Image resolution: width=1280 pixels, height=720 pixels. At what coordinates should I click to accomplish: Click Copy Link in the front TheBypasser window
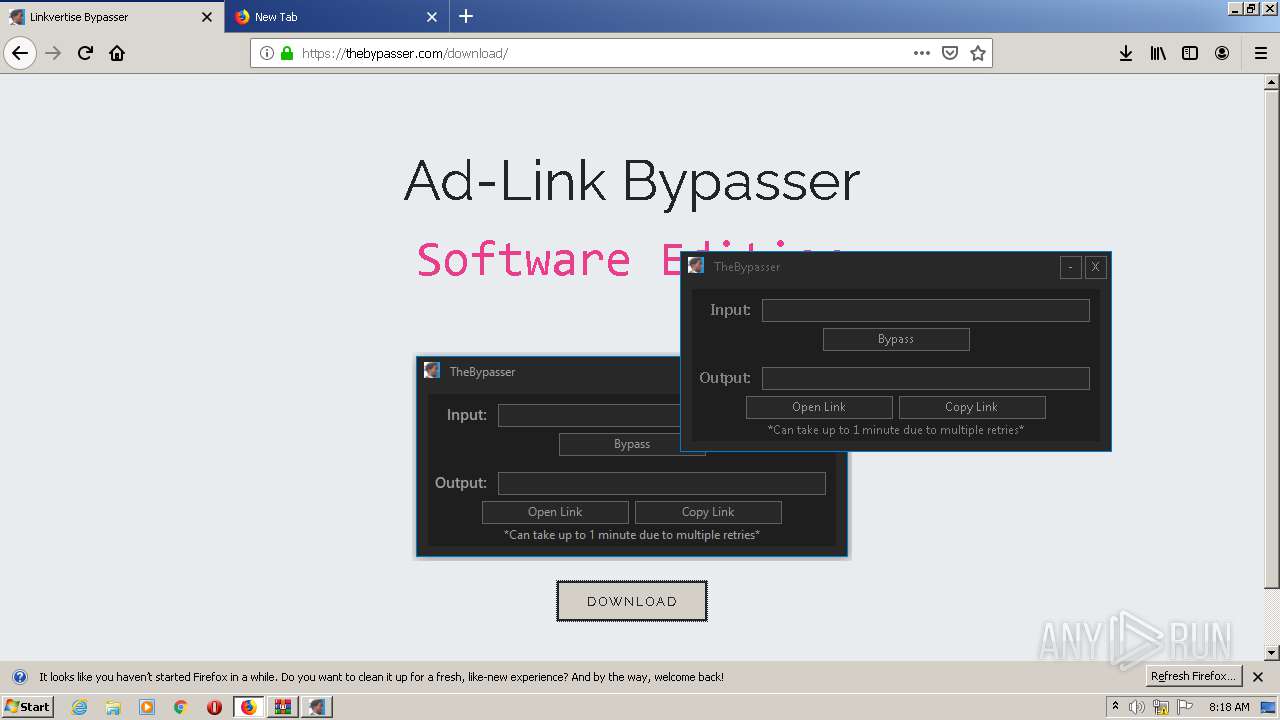(x=972, y=407)
